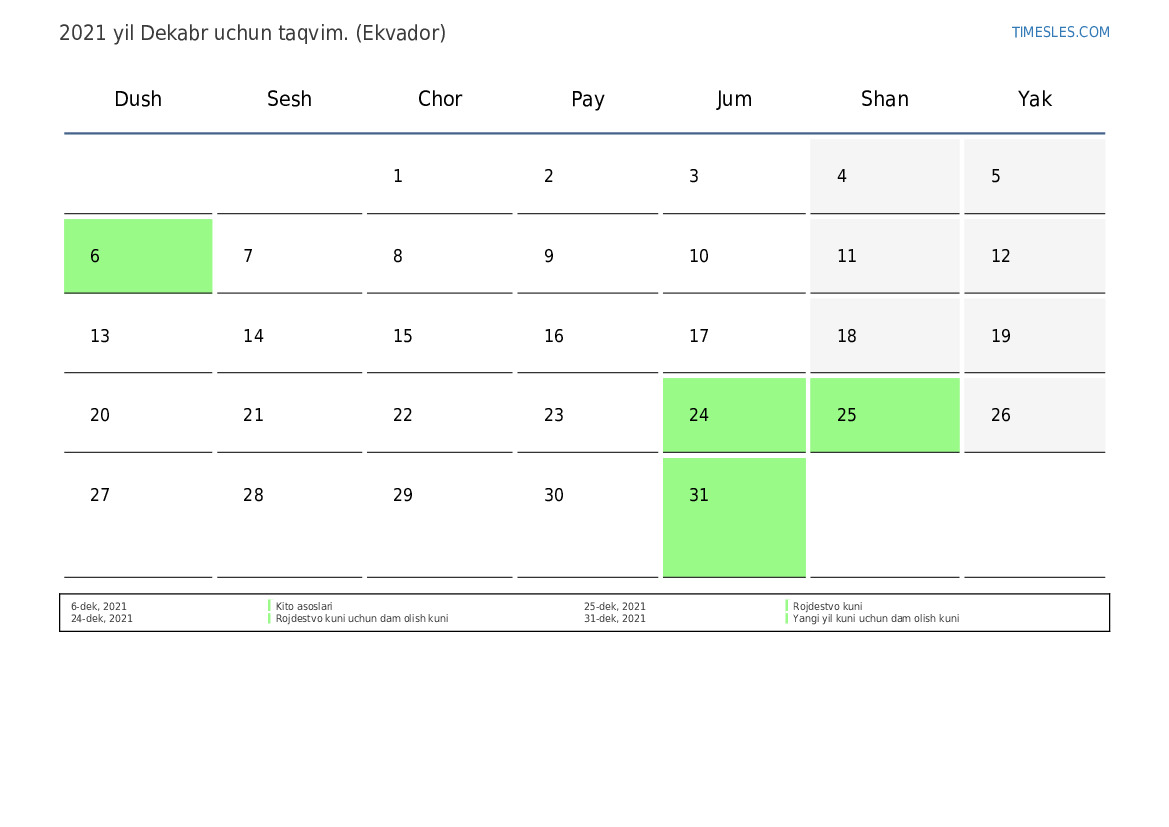Select December 25 Christmas day cell
This screenshot has width=1169, height=827.
884,415
